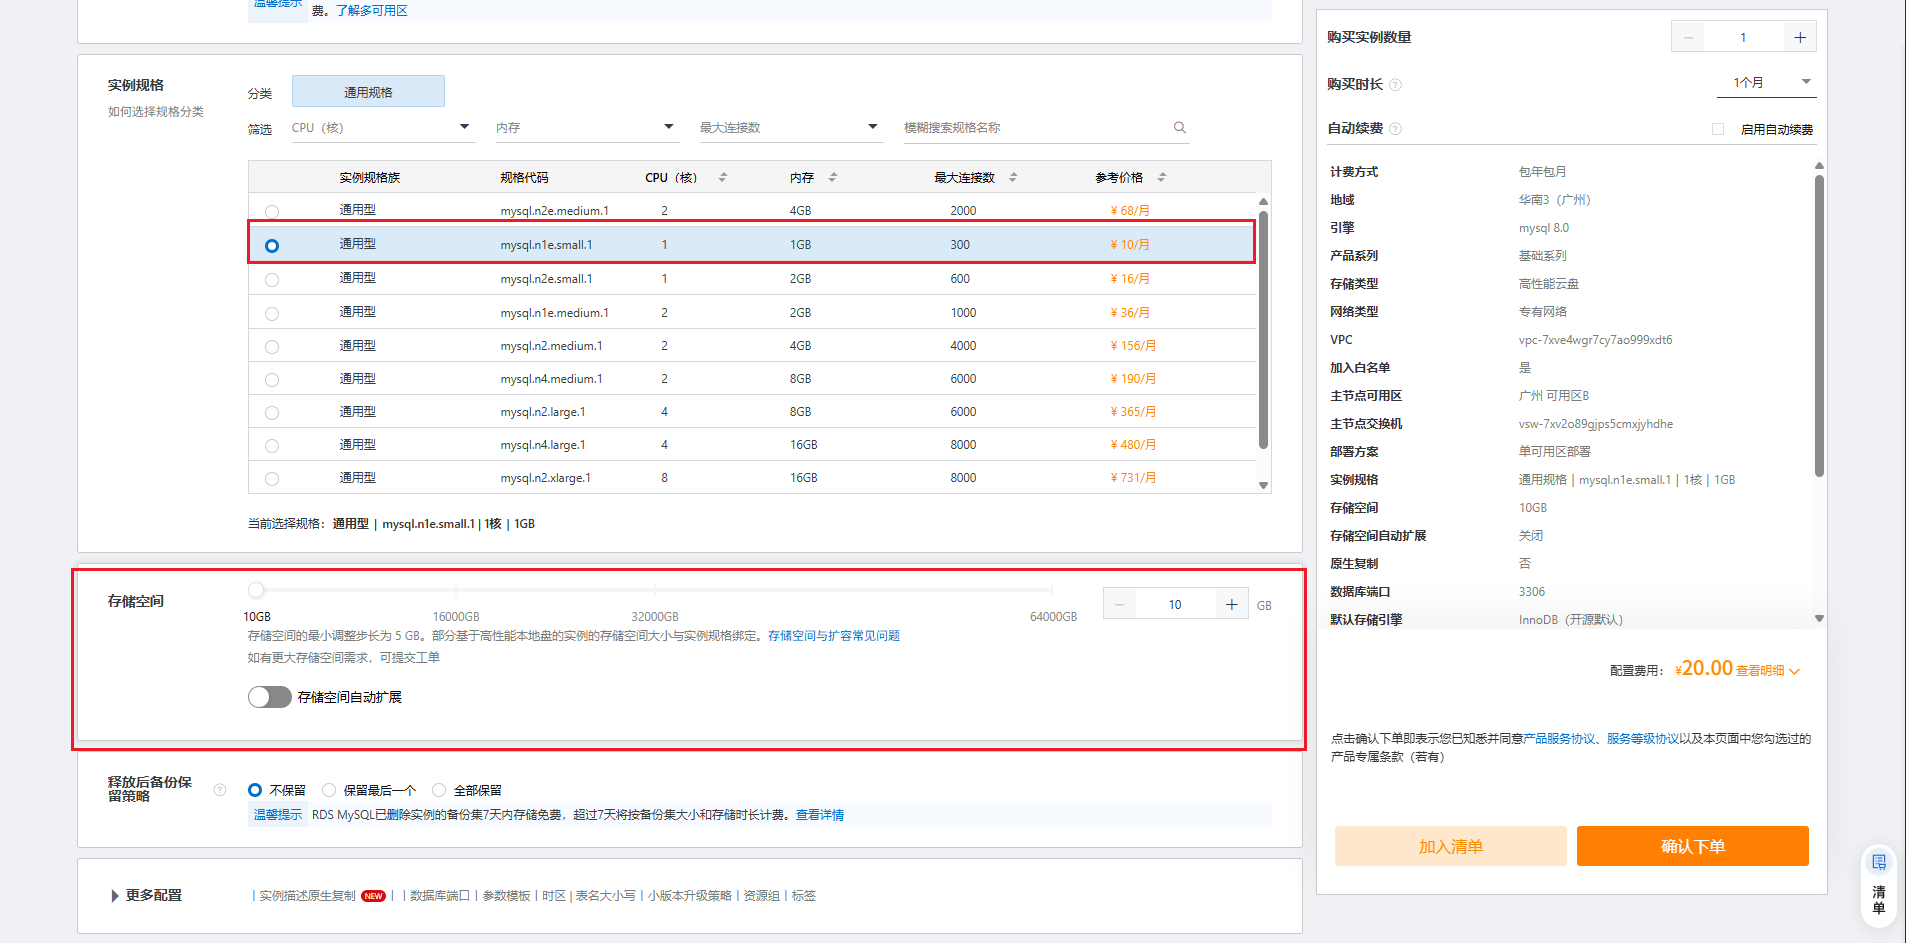The width and height of the screenshot is (1906, 943).
Task: Click help icon next to 购买时长
Action: point(1396,85)
